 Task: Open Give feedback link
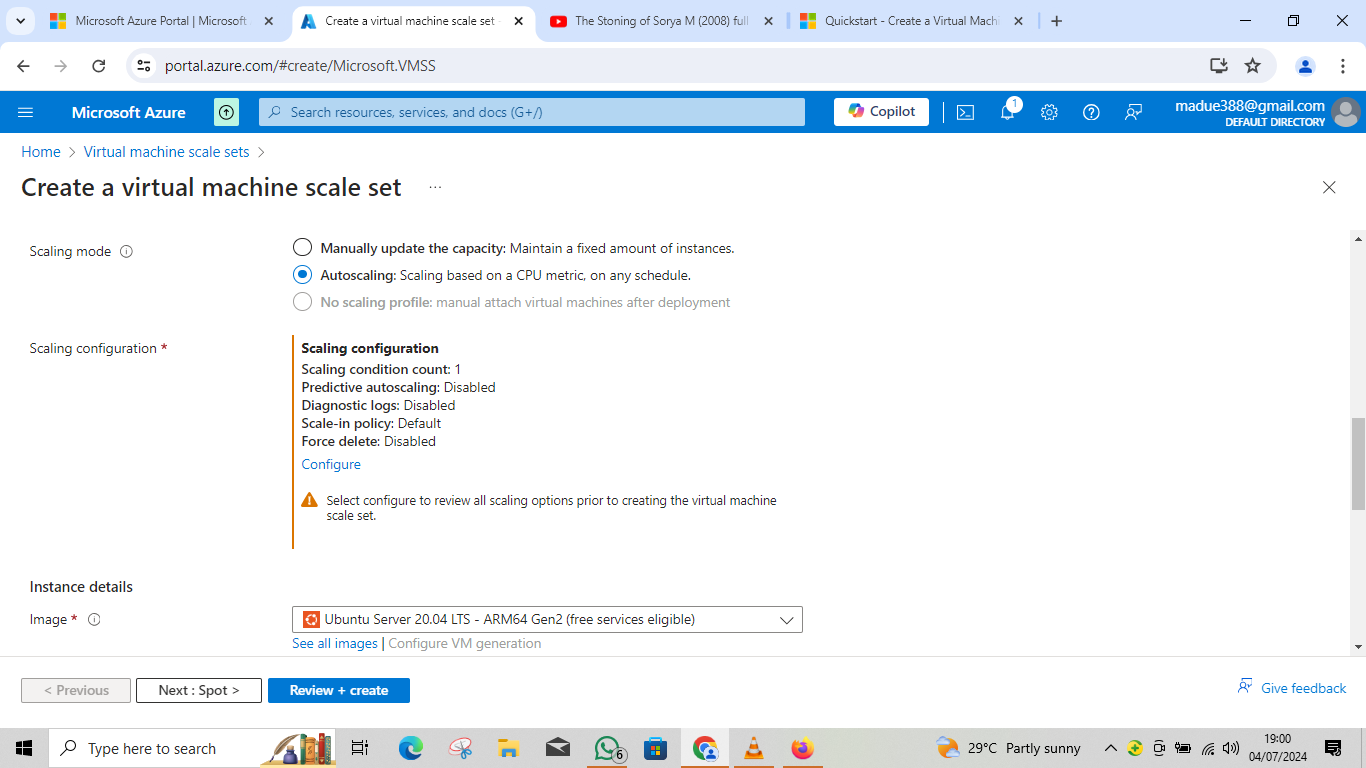[x=1292, y=688]
